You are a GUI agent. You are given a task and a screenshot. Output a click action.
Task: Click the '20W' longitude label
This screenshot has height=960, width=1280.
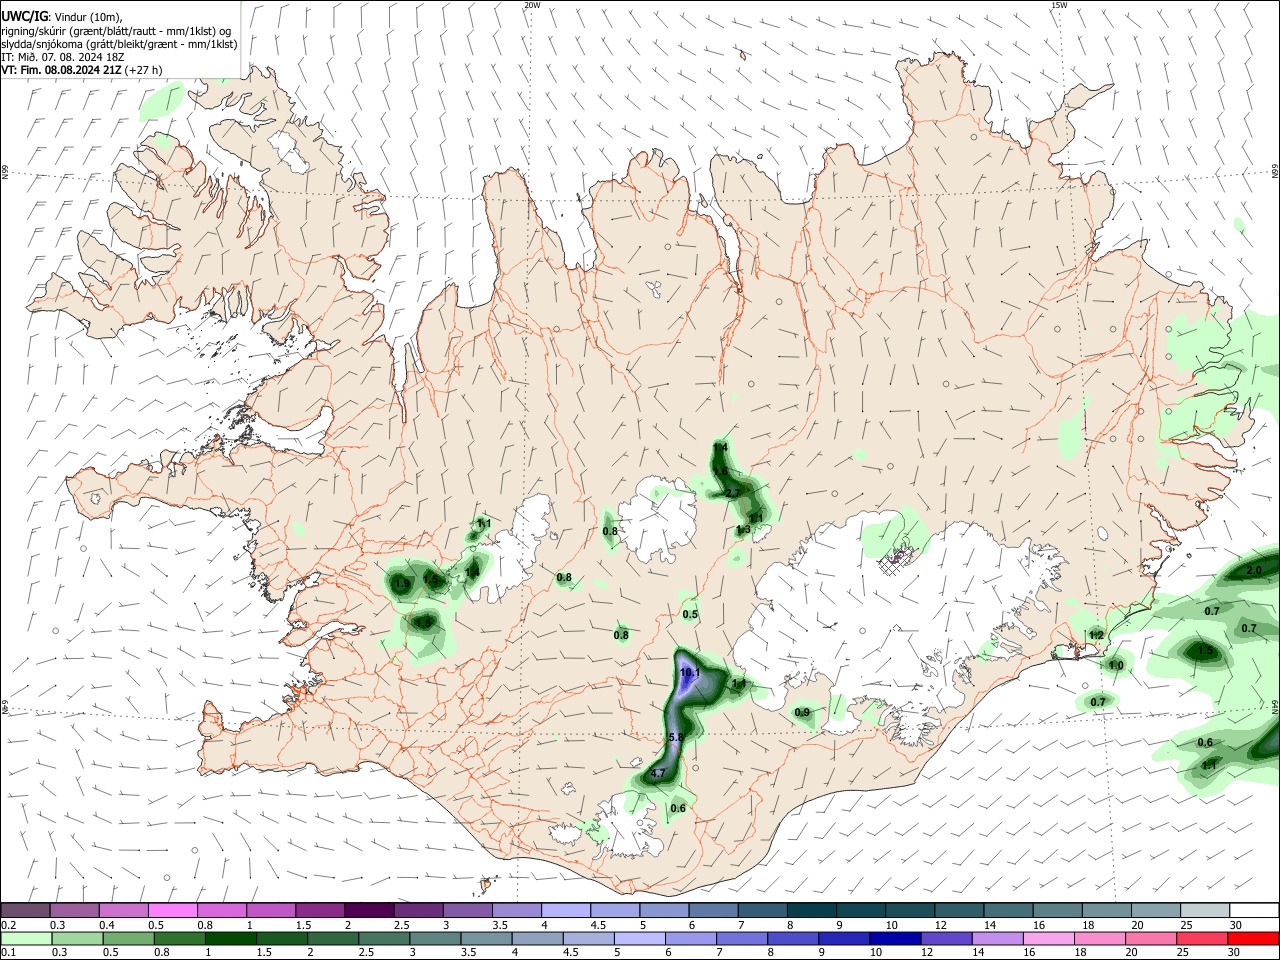click(532, 5)
